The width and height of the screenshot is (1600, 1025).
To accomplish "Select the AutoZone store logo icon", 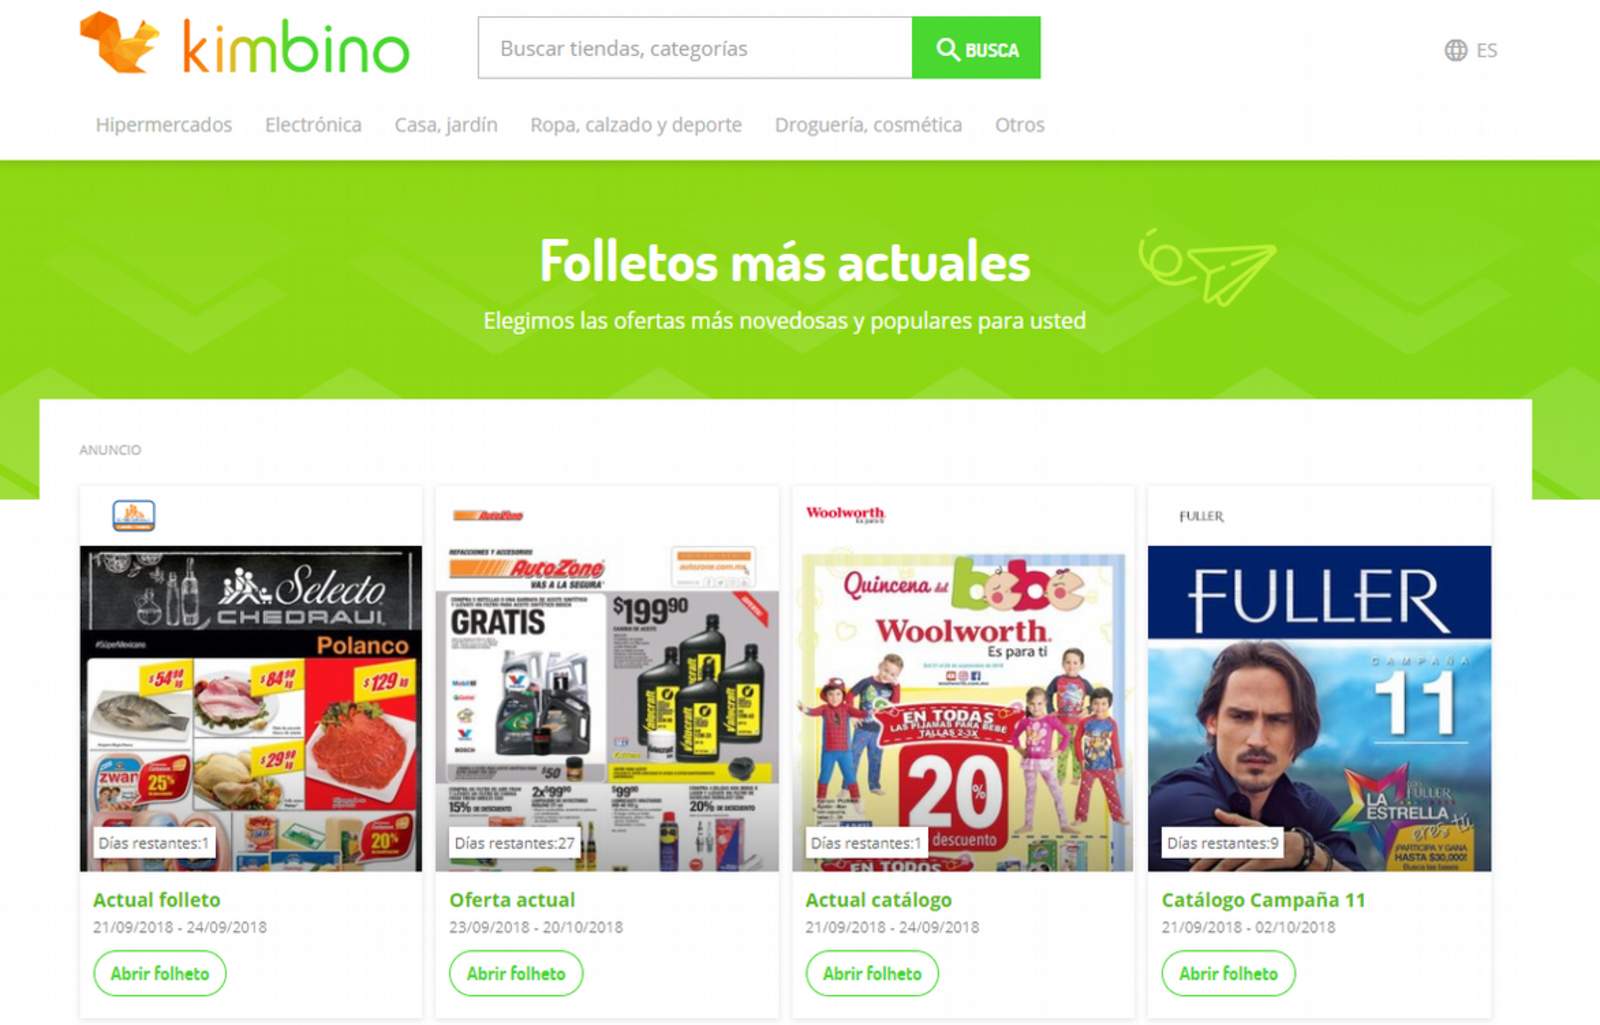I will 488,516.
